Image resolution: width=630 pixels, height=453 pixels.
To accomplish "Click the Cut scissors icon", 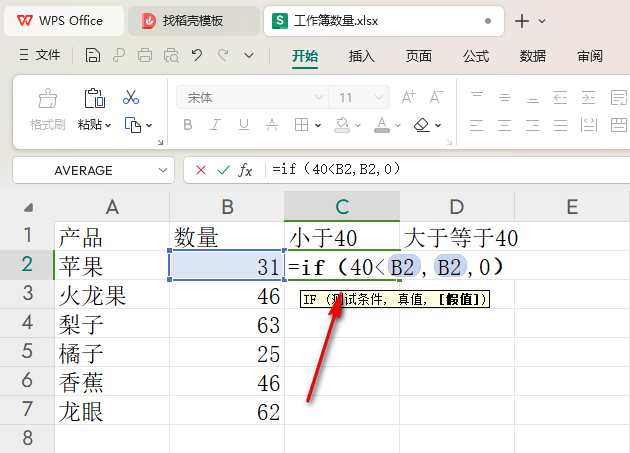I will click(131, 98).
